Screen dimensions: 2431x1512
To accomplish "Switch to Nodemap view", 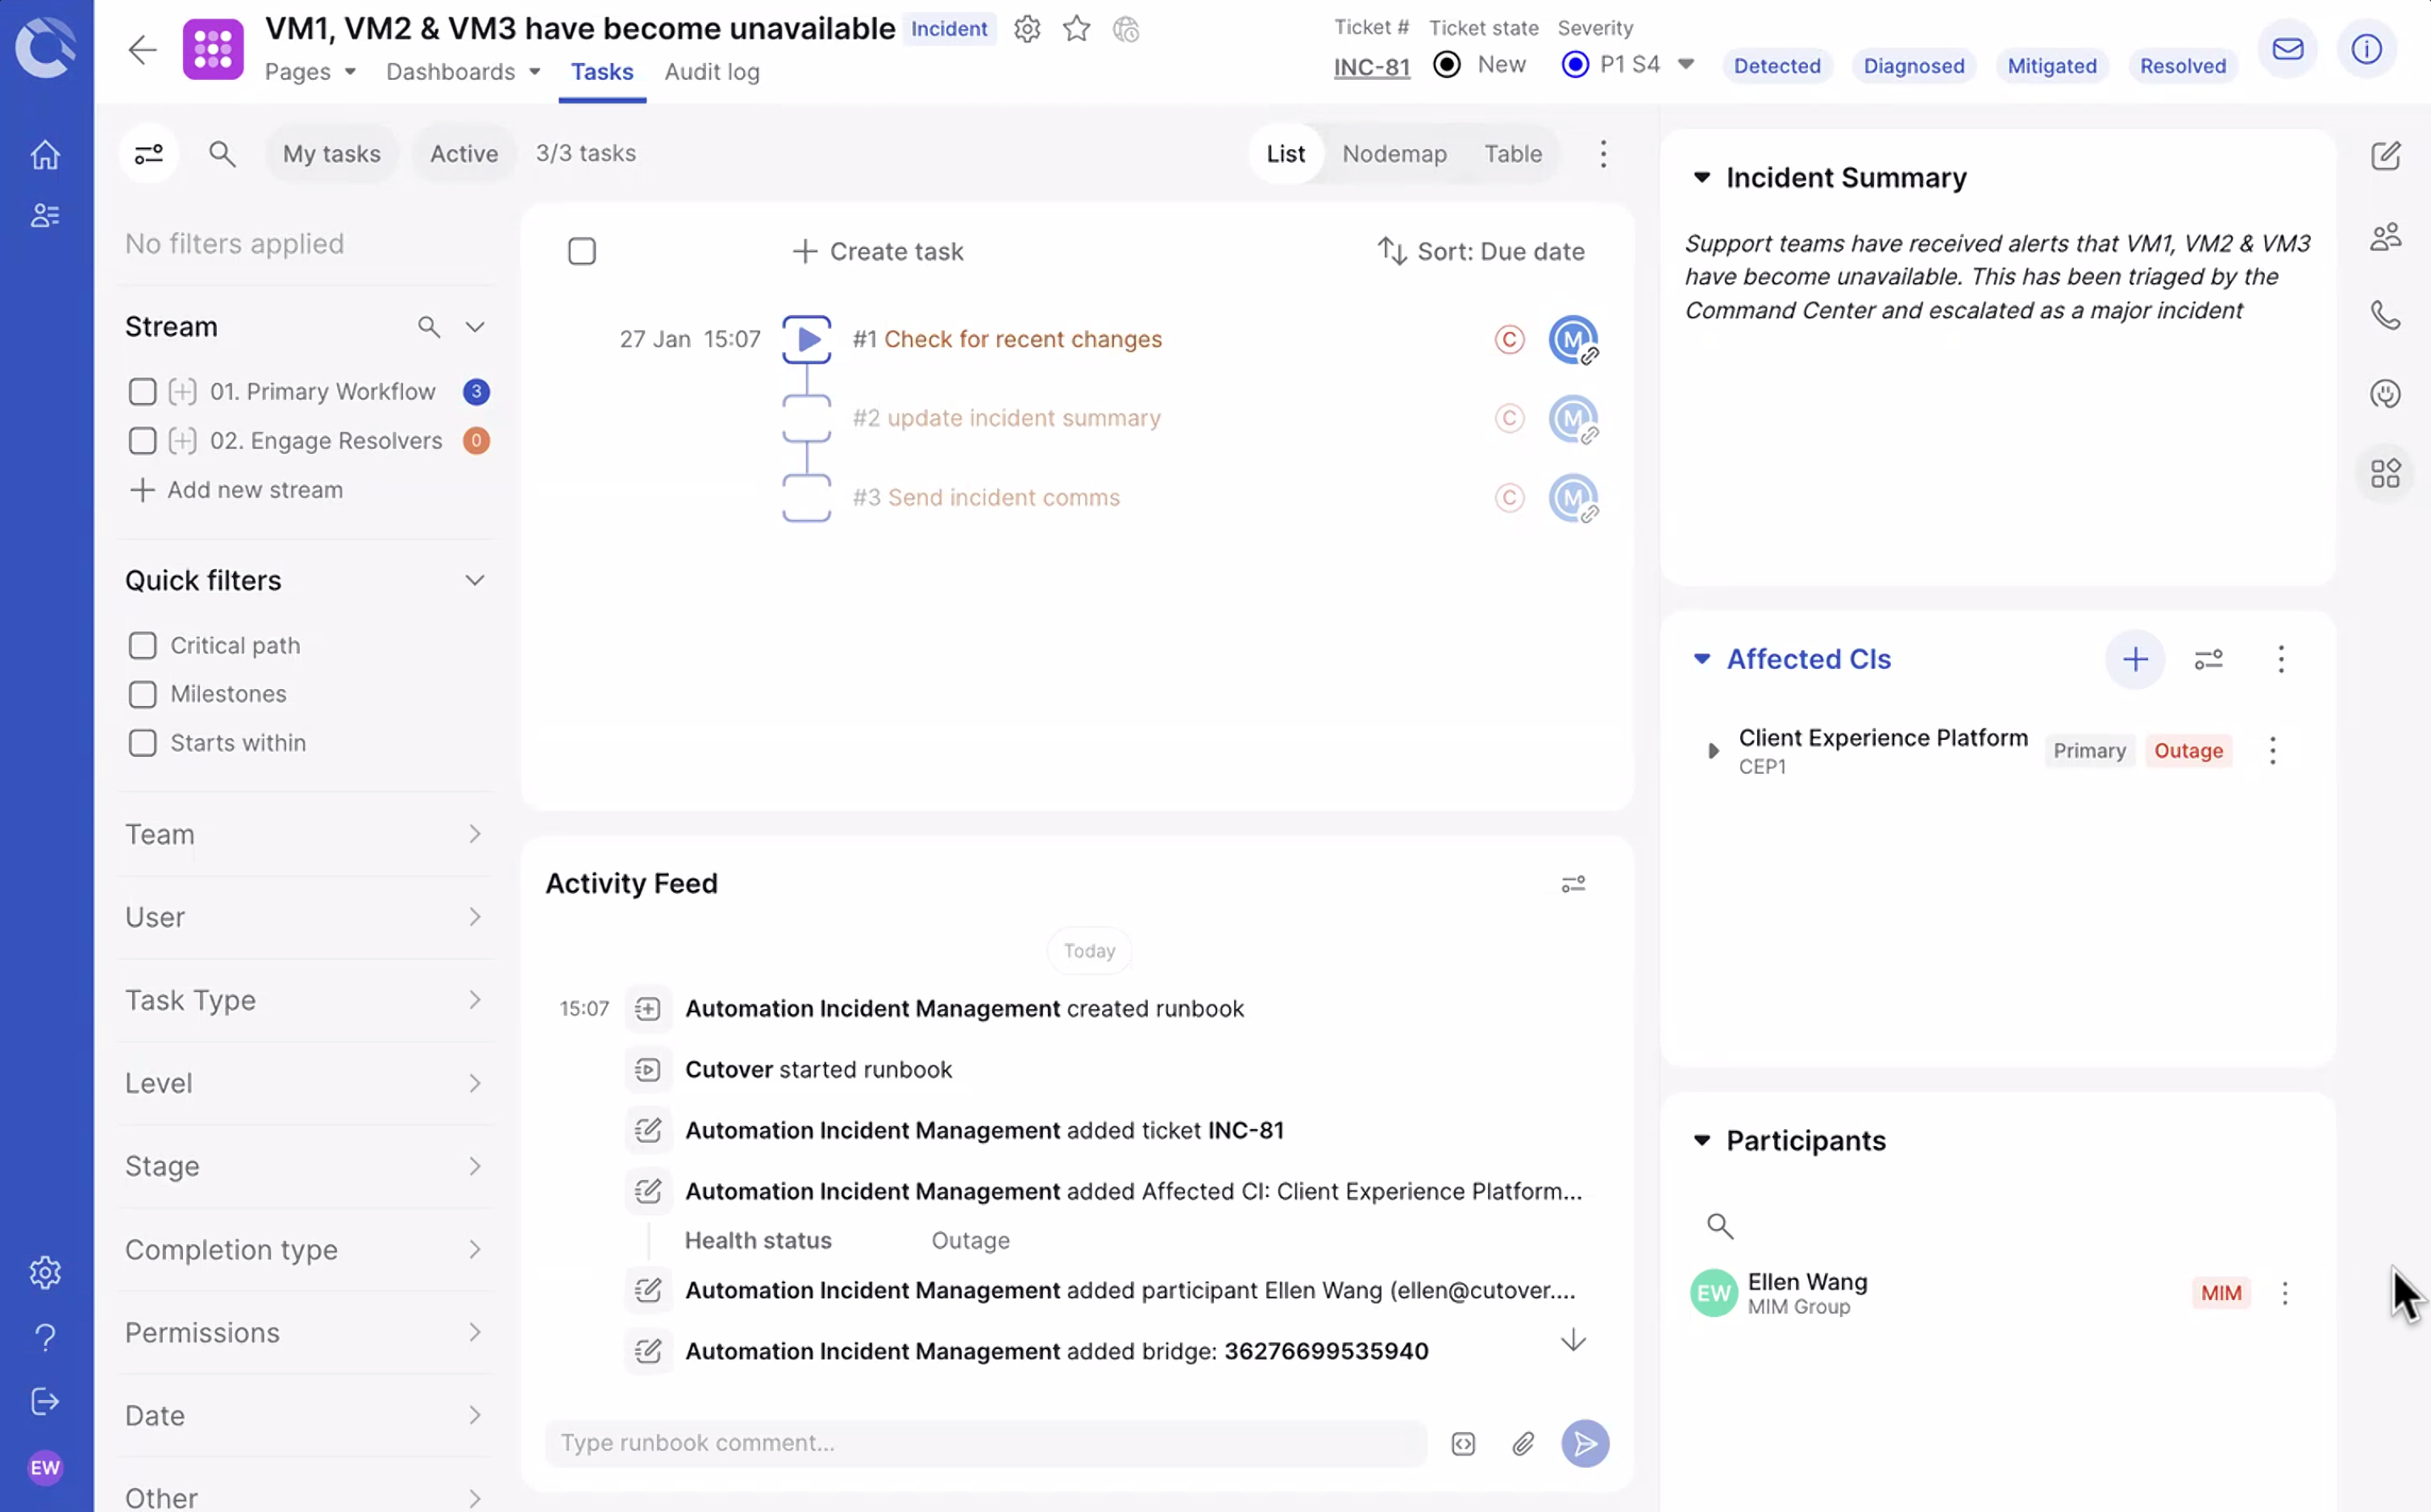I will click(x=1394, y=154).
